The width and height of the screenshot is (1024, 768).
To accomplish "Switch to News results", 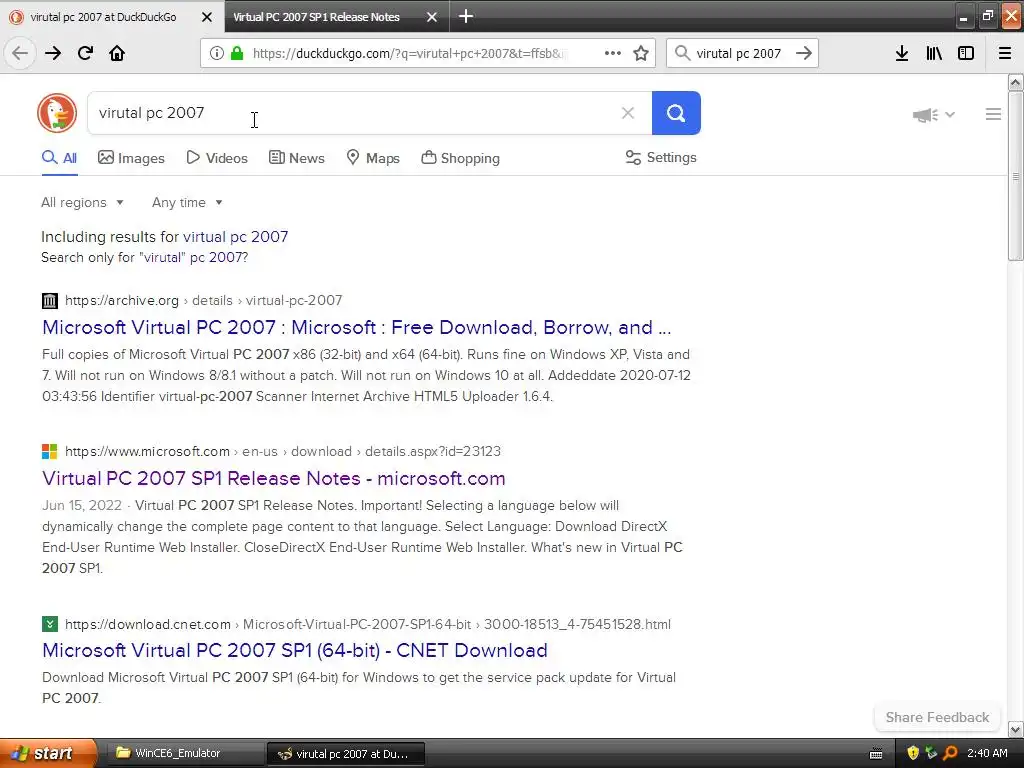I will coord(296,158).
